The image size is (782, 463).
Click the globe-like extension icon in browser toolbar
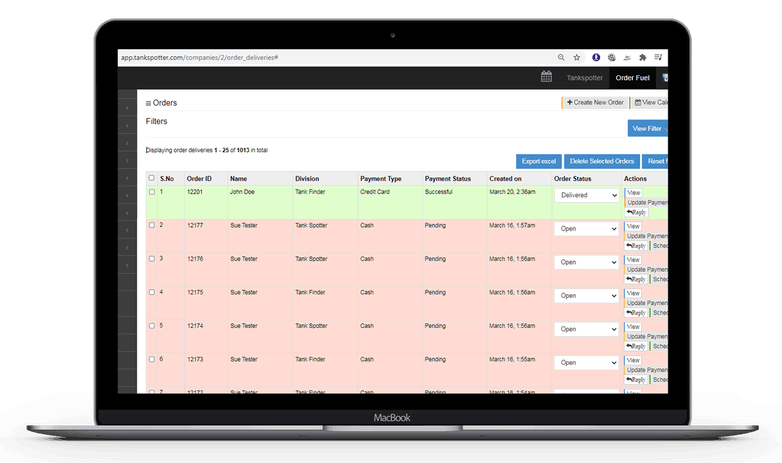(611, 57)
